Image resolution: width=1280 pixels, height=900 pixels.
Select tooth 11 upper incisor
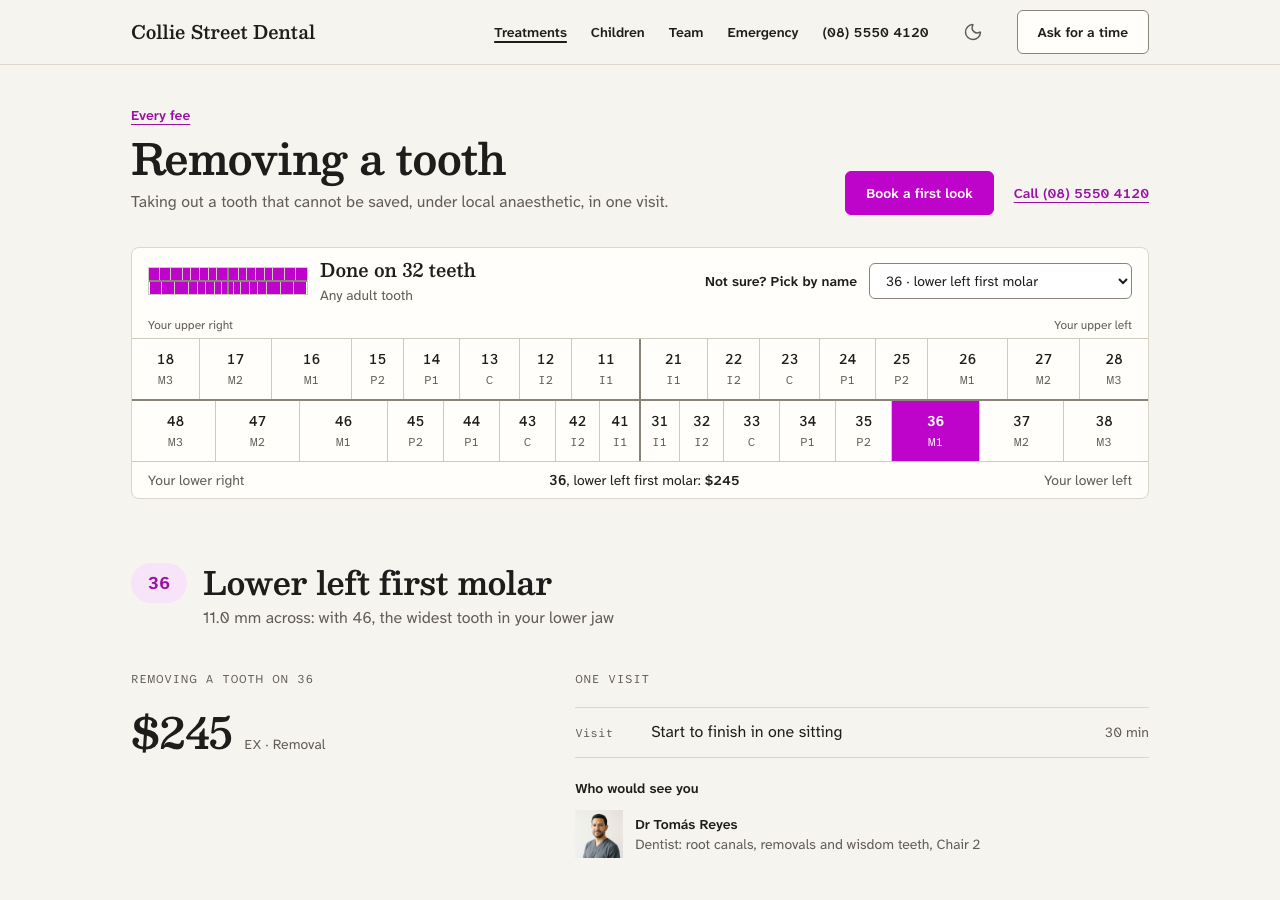coord(606,369)
